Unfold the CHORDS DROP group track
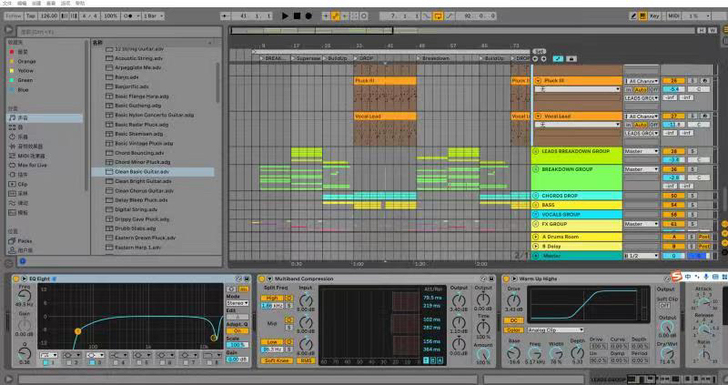728x385 pixels. [x=535, y=196]
